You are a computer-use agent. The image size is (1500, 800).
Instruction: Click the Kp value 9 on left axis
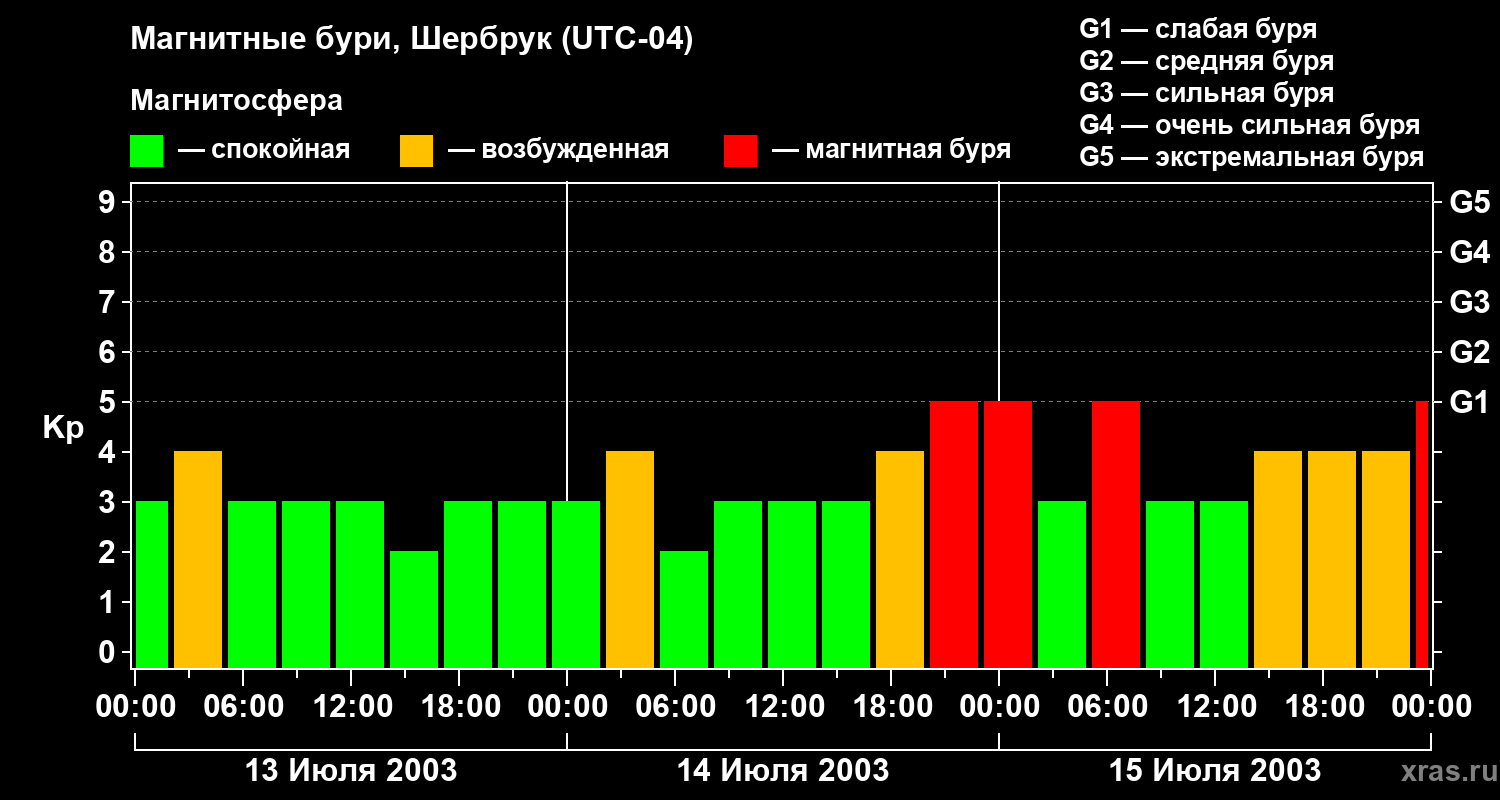click(x=109, y=202)
